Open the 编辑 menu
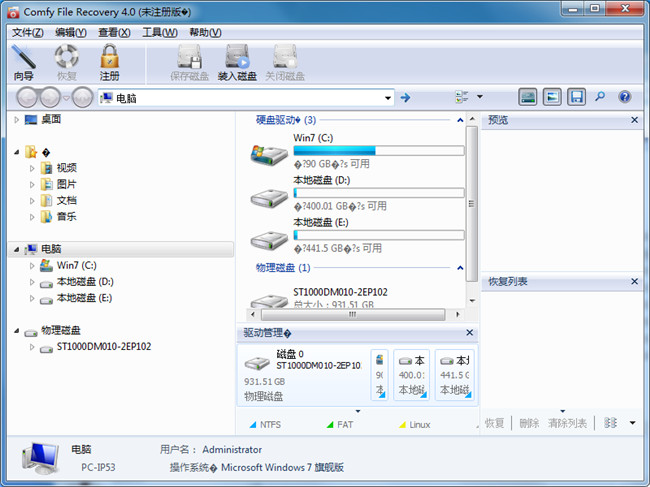Viewport: 650px width, 487px height. [70, 32]
